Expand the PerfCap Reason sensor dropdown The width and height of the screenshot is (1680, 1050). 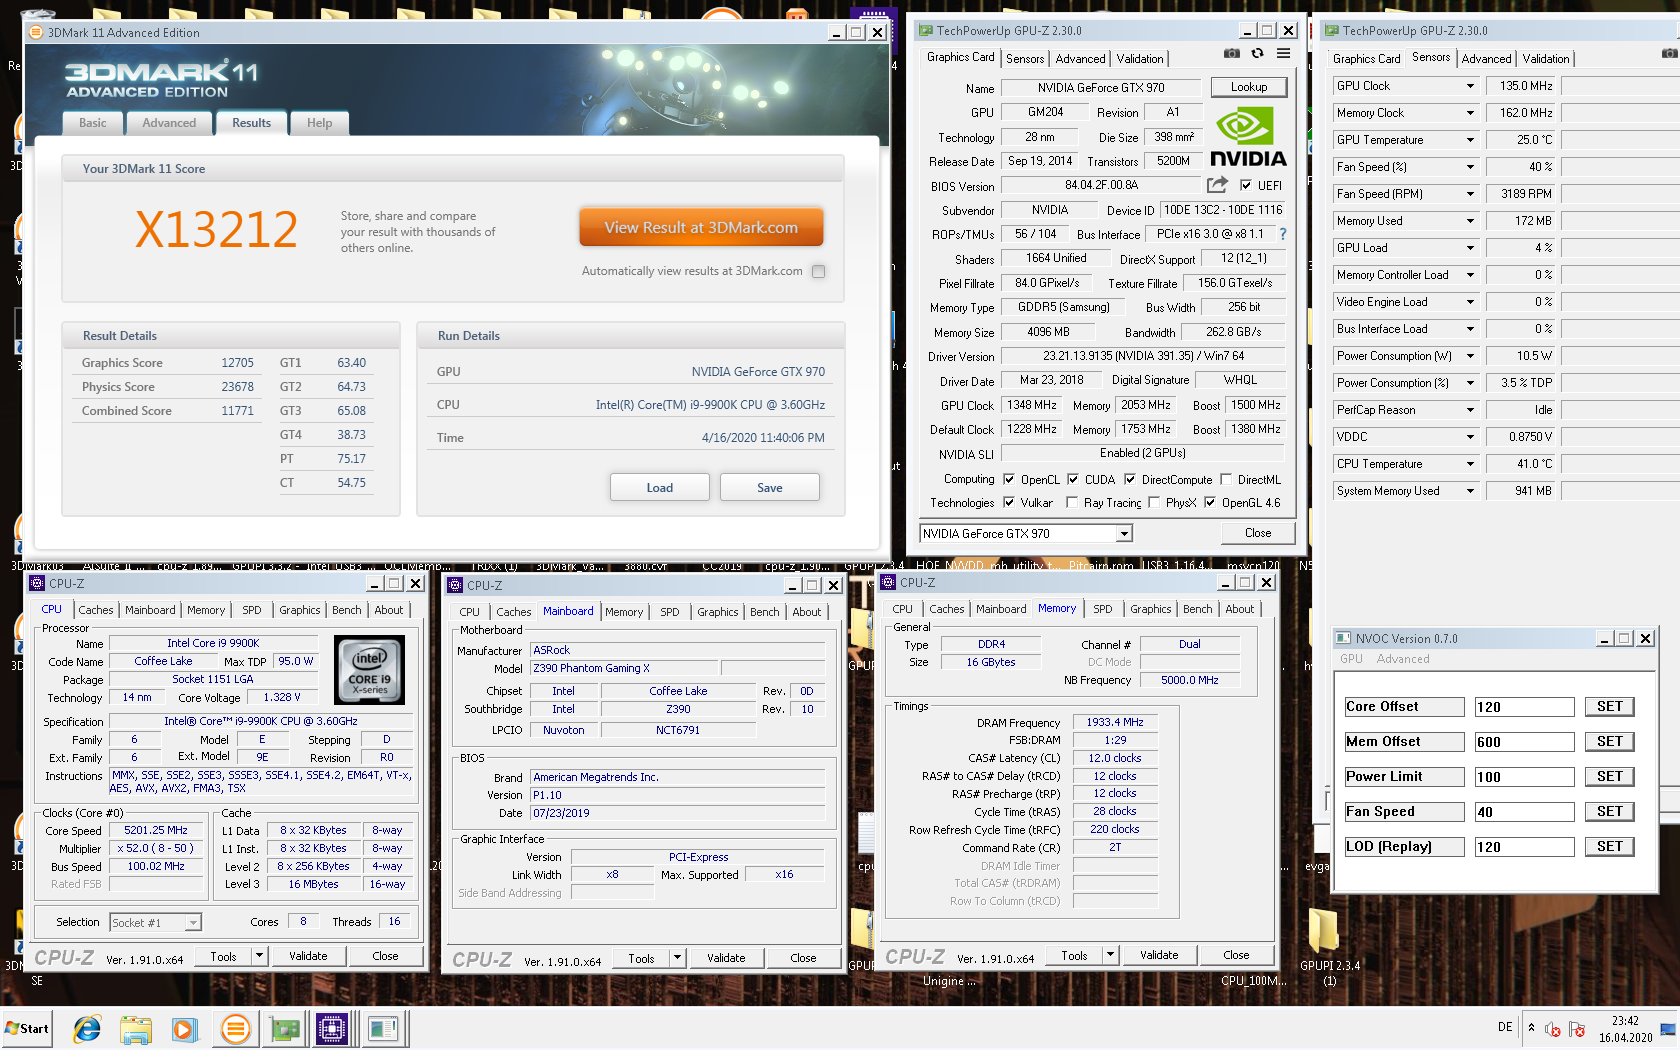(x=1470, y=410)
